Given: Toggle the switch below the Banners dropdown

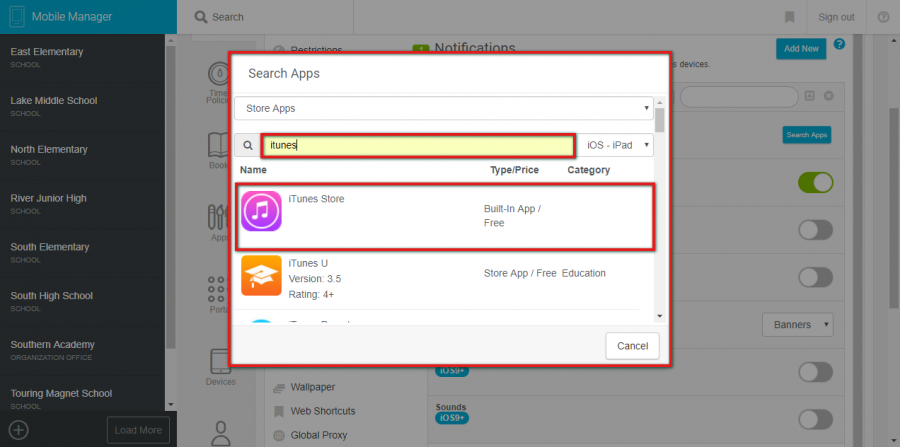Looking at the screenshot, I should tap(815, 372).
